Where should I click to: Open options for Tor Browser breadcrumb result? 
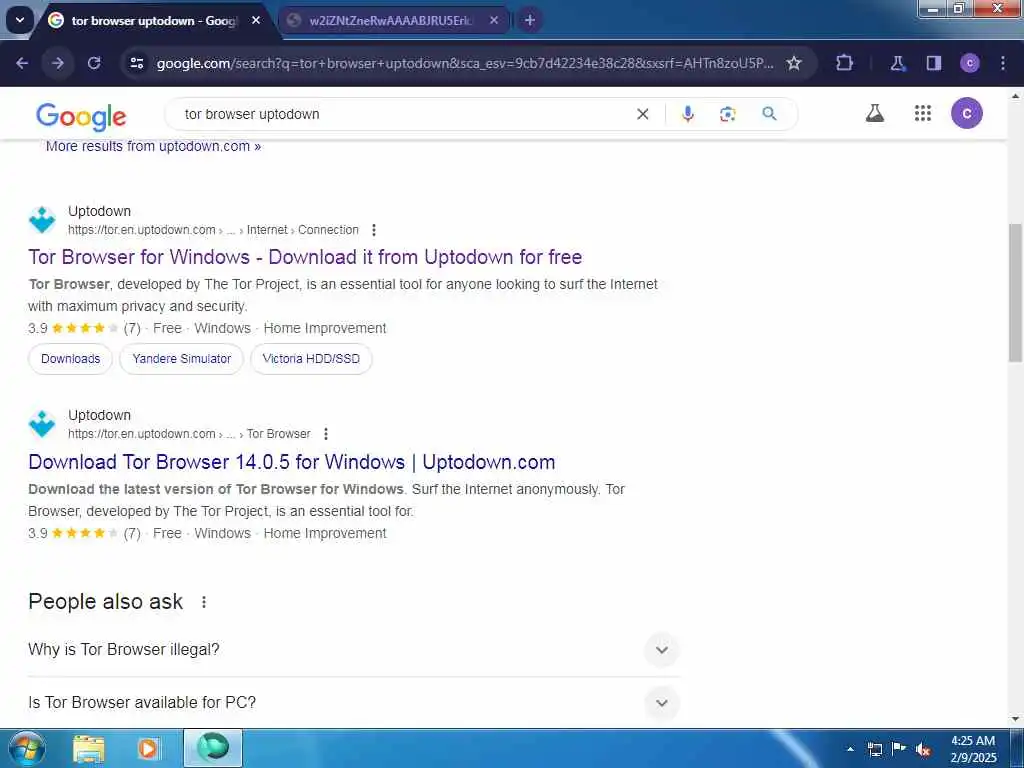(x=326, y=434)
